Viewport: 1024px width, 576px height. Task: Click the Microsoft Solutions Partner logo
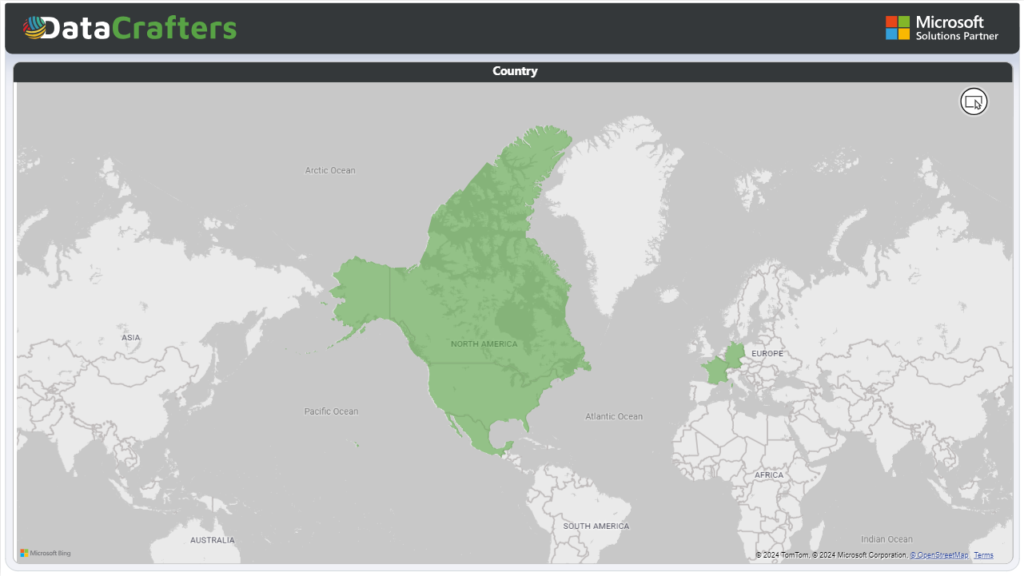tap(941, 28)
